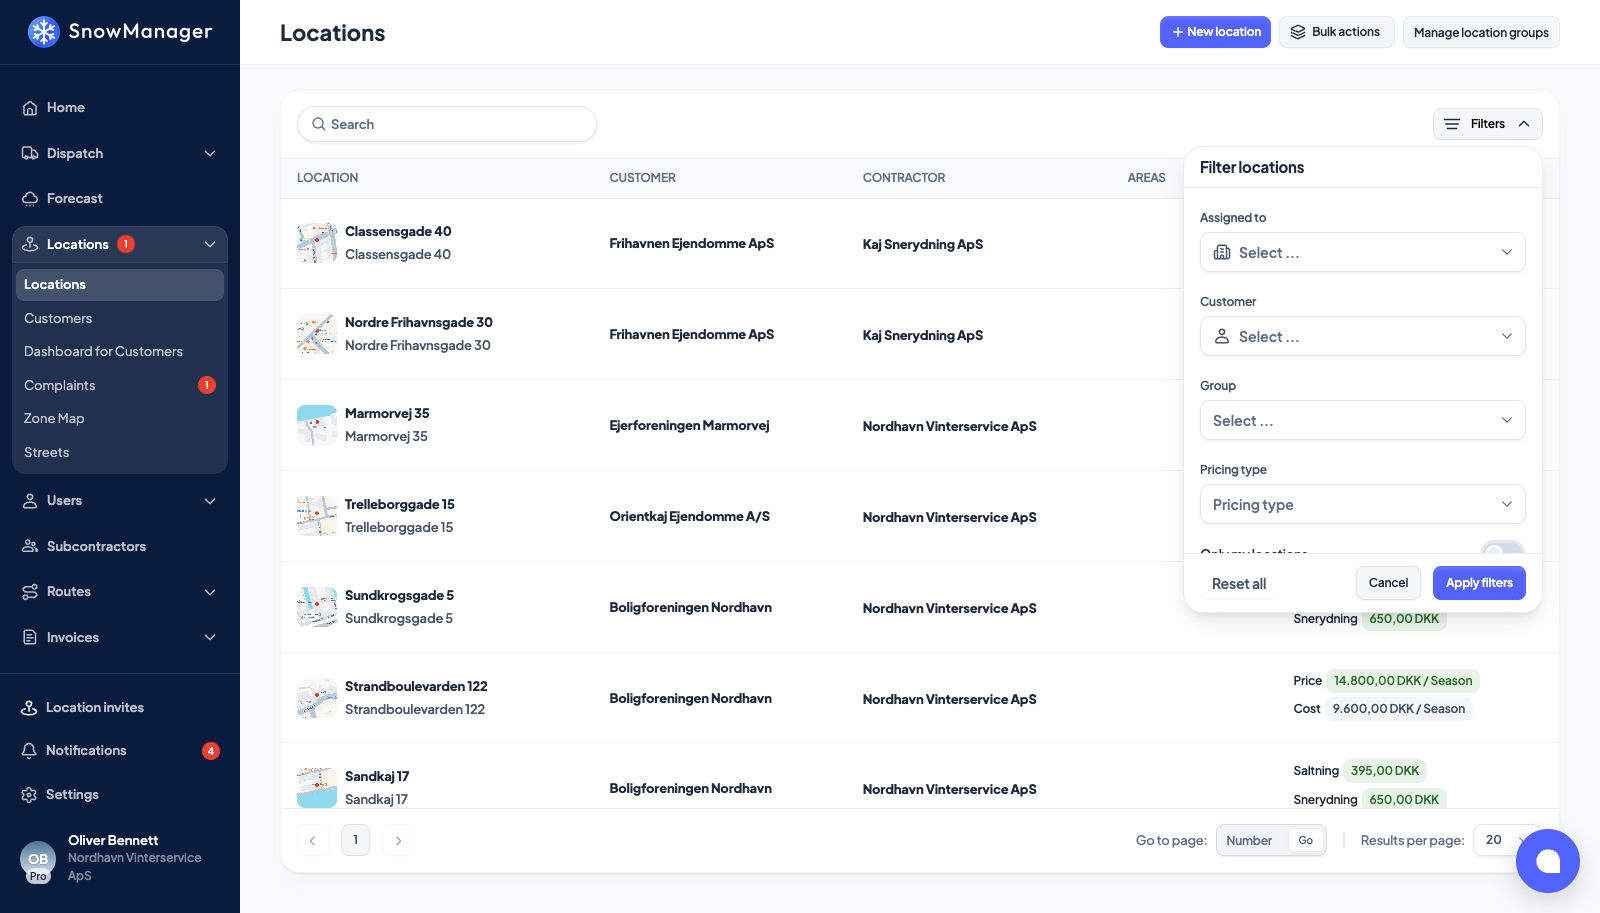
Task: Expand the Routes menu chevron
Action: (x=210, y=591)
